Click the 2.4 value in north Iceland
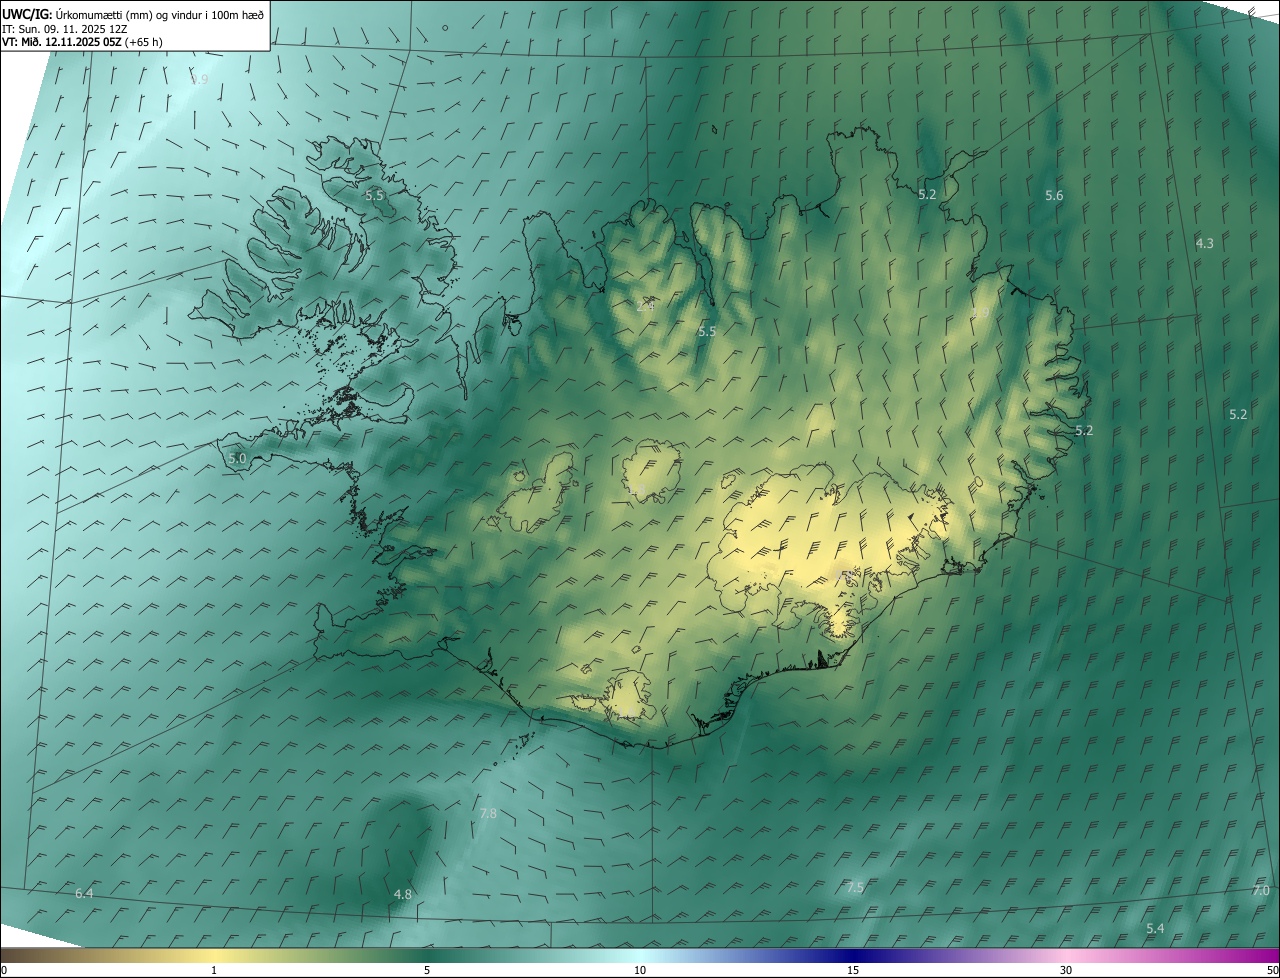Image resolution: width=1280 pixels, height=978 pixels. (x=645, y=305)
